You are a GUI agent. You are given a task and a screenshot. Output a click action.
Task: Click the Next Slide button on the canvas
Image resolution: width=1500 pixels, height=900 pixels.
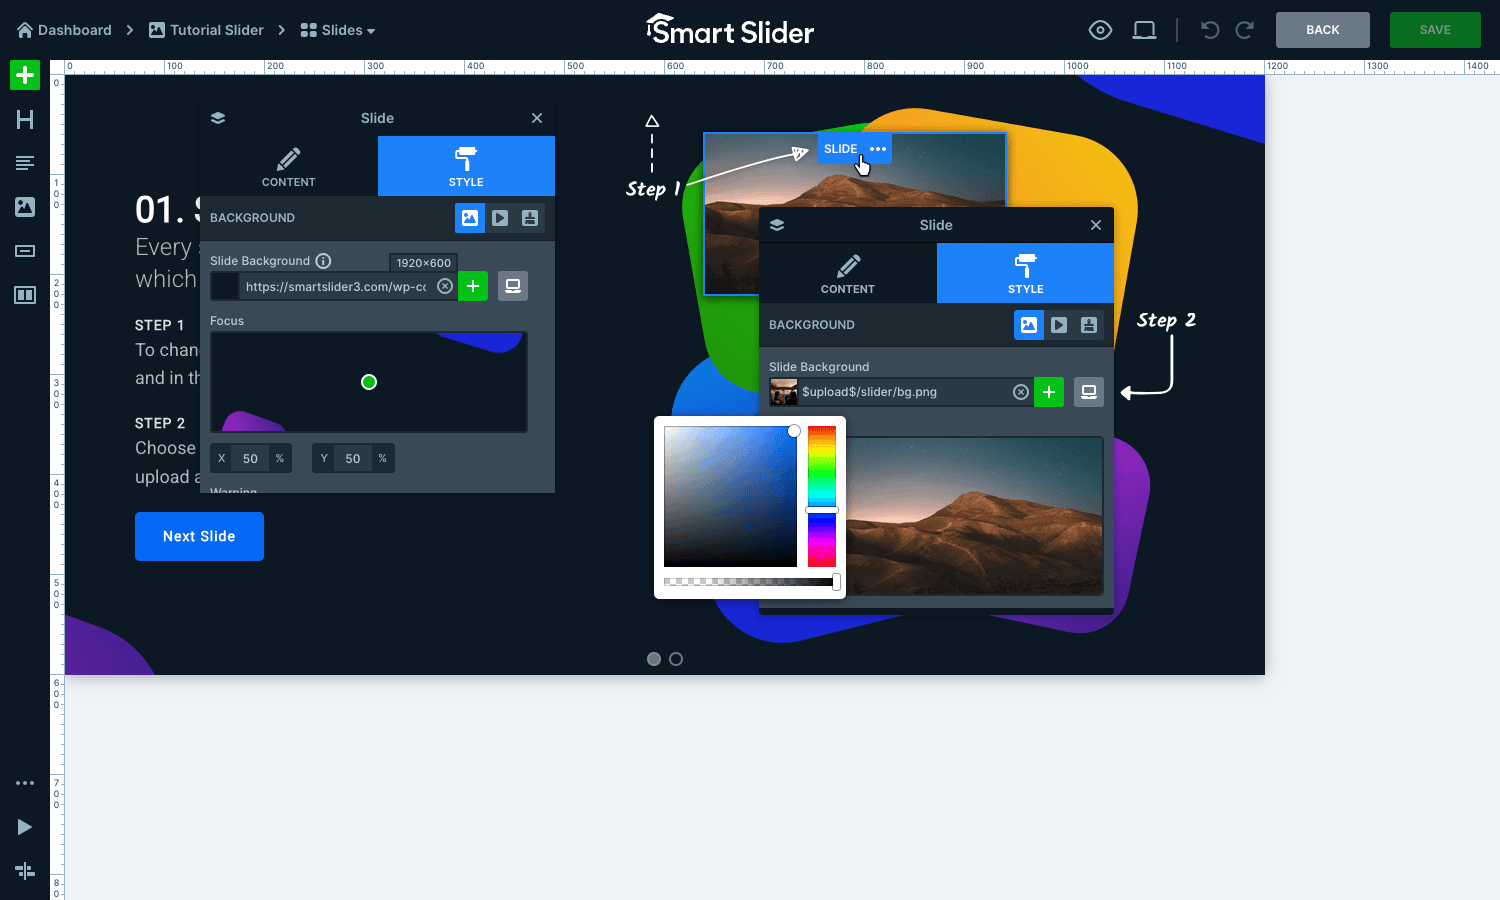click(x=199, y=536)
